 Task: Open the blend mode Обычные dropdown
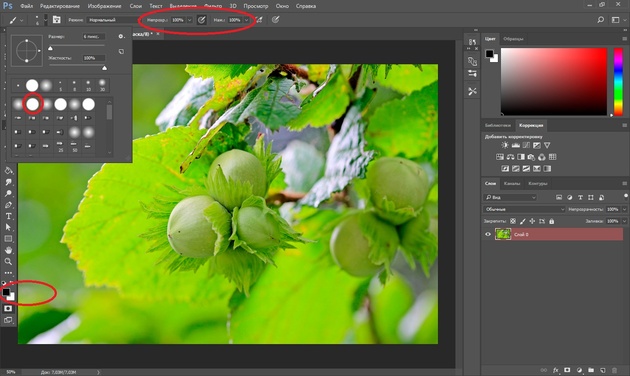524,209
